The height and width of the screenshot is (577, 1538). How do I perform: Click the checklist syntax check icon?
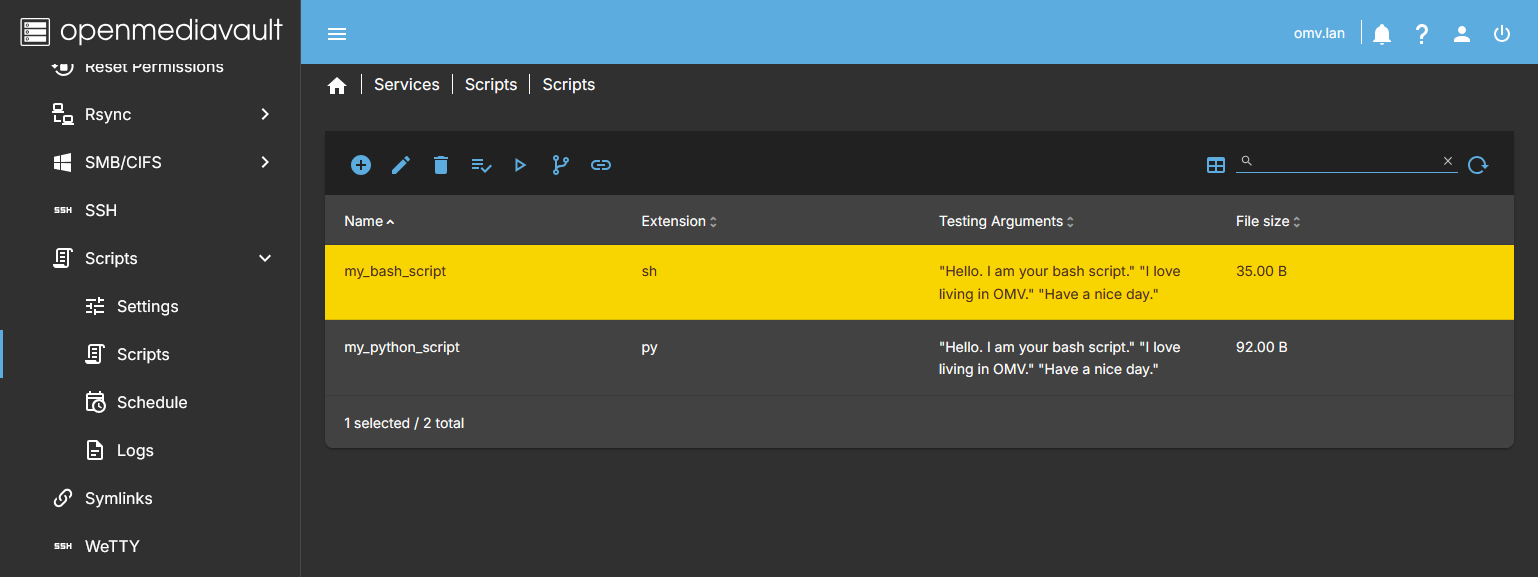pyautogui.click(x=481, y=165)
